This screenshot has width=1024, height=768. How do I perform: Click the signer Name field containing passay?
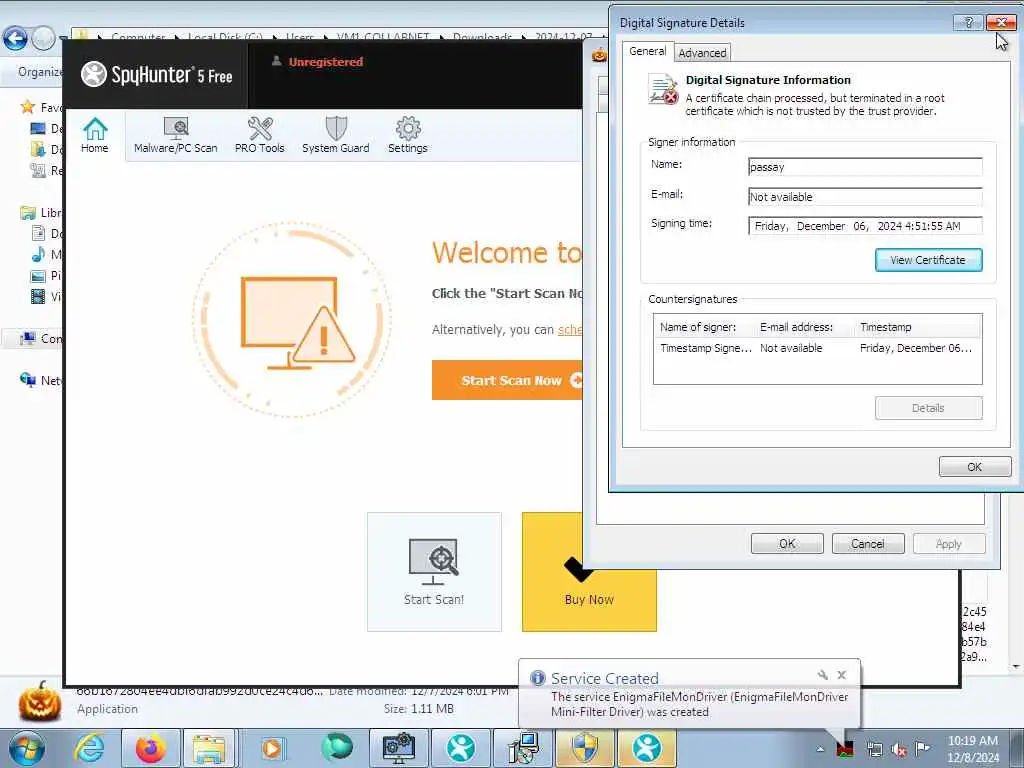coord(865,167)
